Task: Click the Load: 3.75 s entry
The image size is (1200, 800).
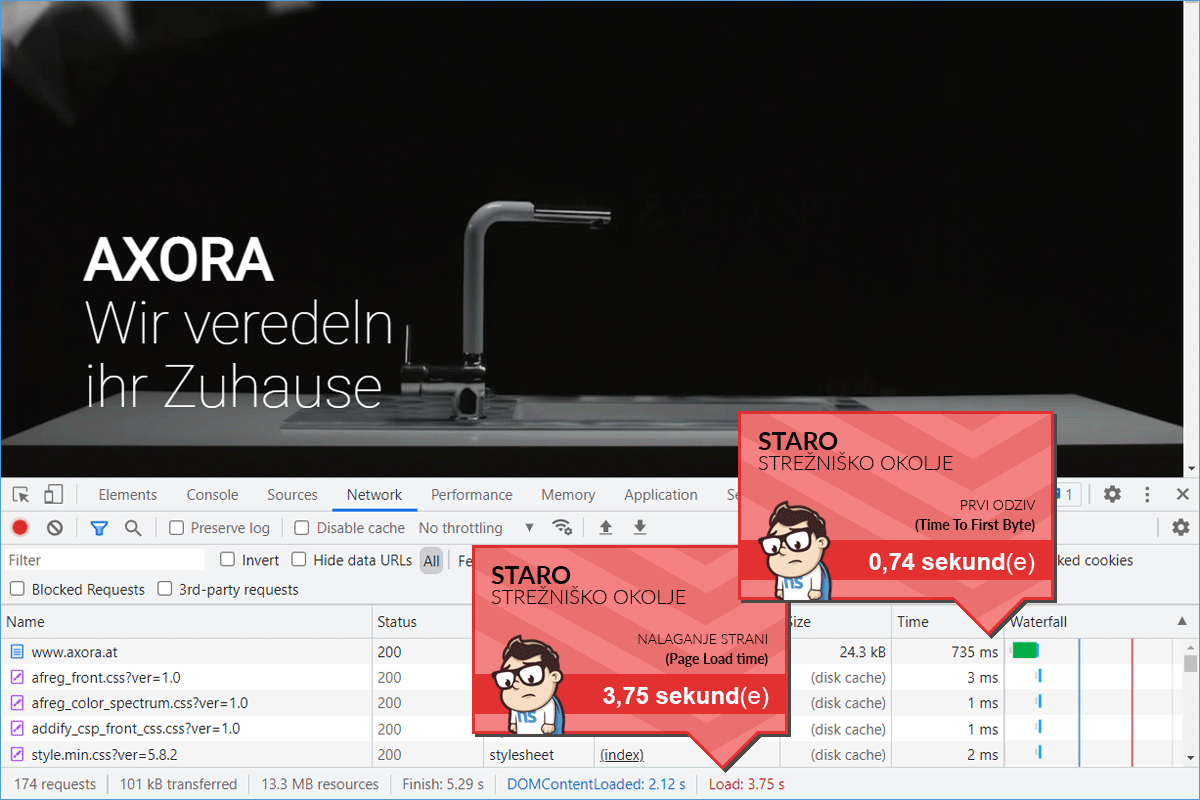Action: (747, 784)
